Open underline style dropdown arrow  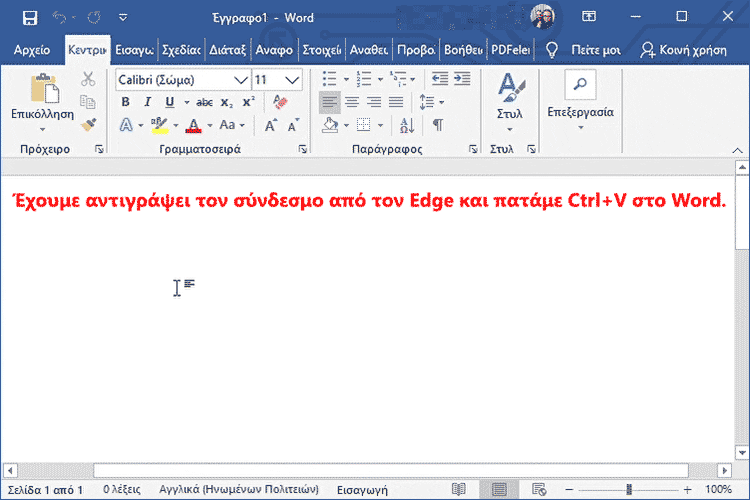(187, 102)
